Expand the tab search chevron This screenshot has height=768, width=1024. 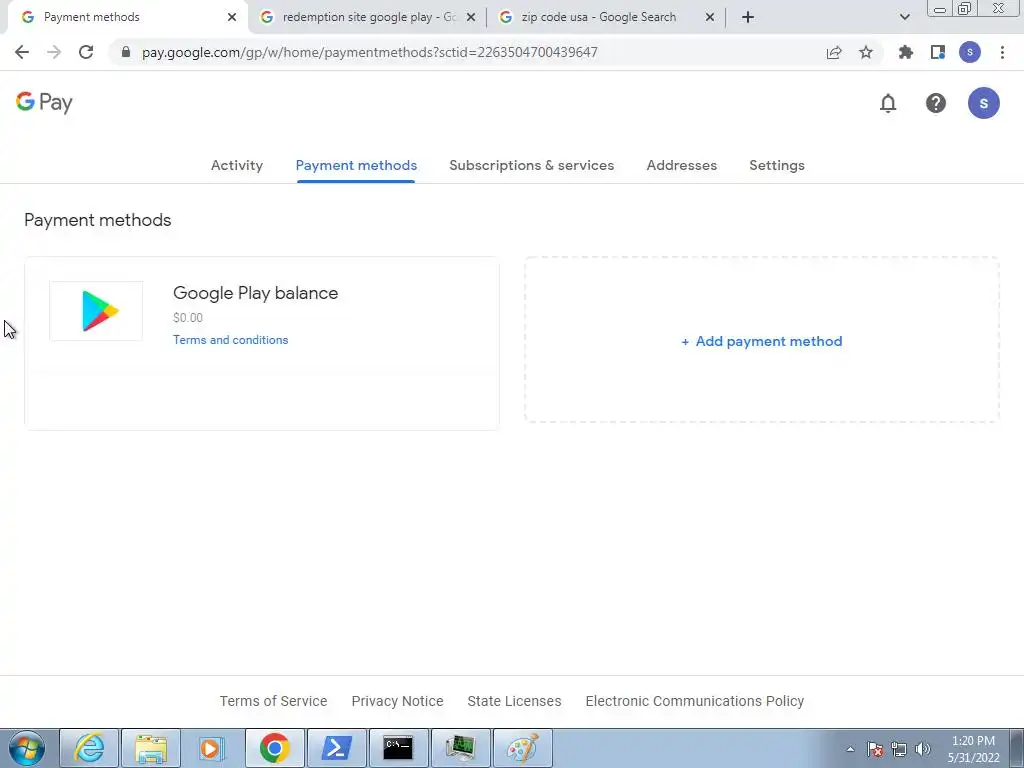(904, 17)
